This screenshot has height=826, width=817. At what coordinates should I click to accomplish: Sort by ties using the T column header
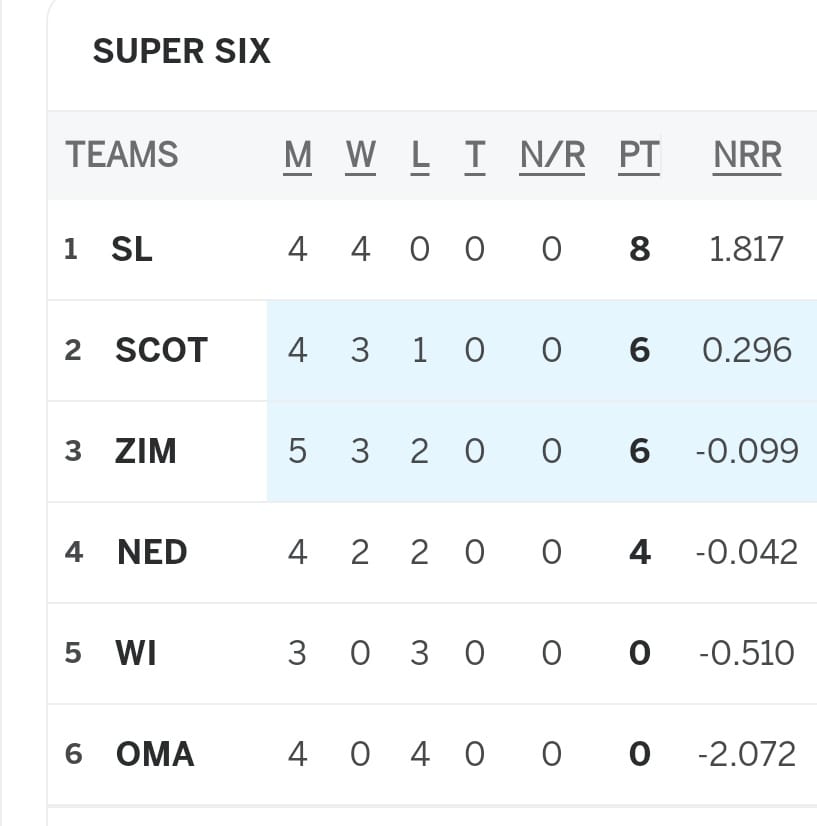click(x=475, y=155)
